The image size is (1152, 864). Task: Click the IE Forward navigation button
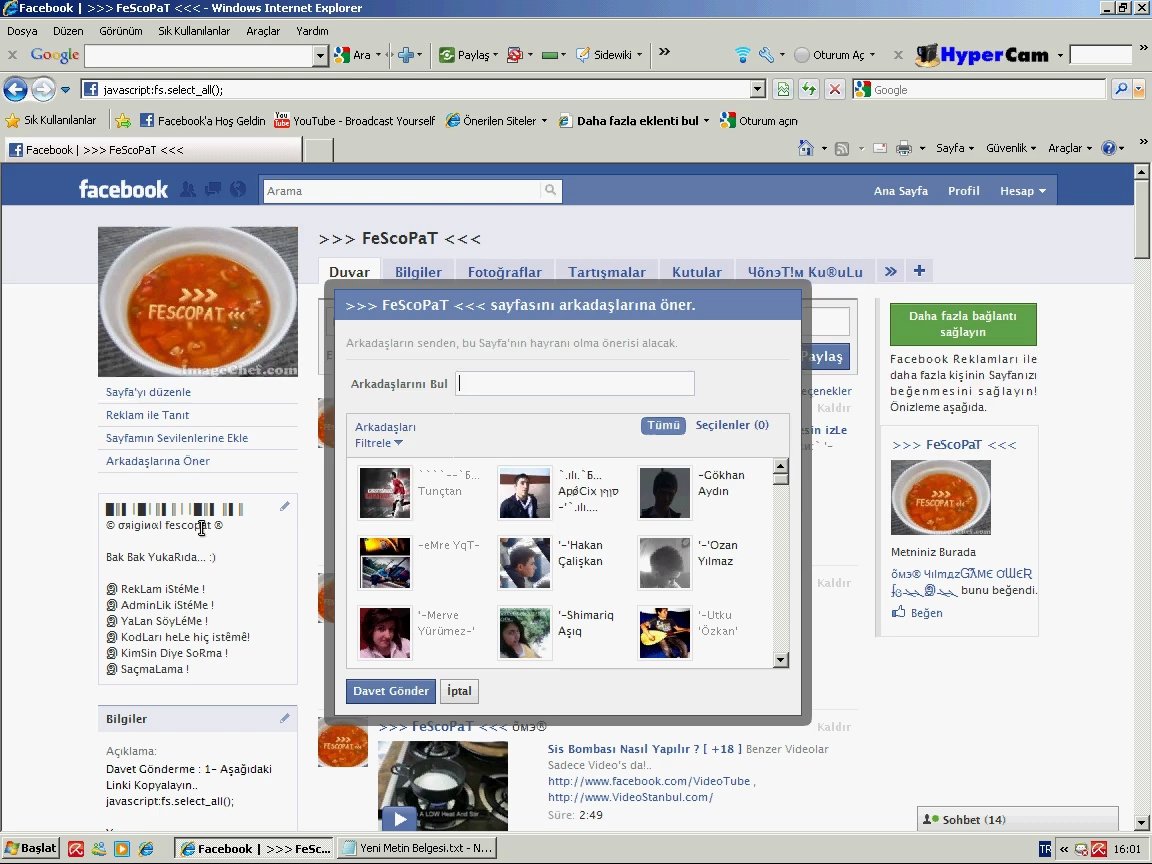43,90
